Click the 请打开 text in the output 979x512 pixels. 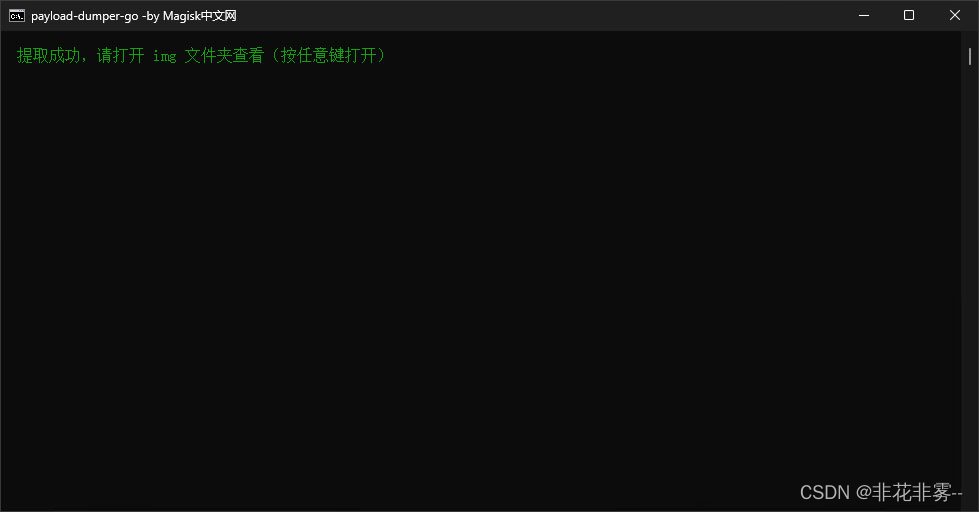(x=121, y=56)
